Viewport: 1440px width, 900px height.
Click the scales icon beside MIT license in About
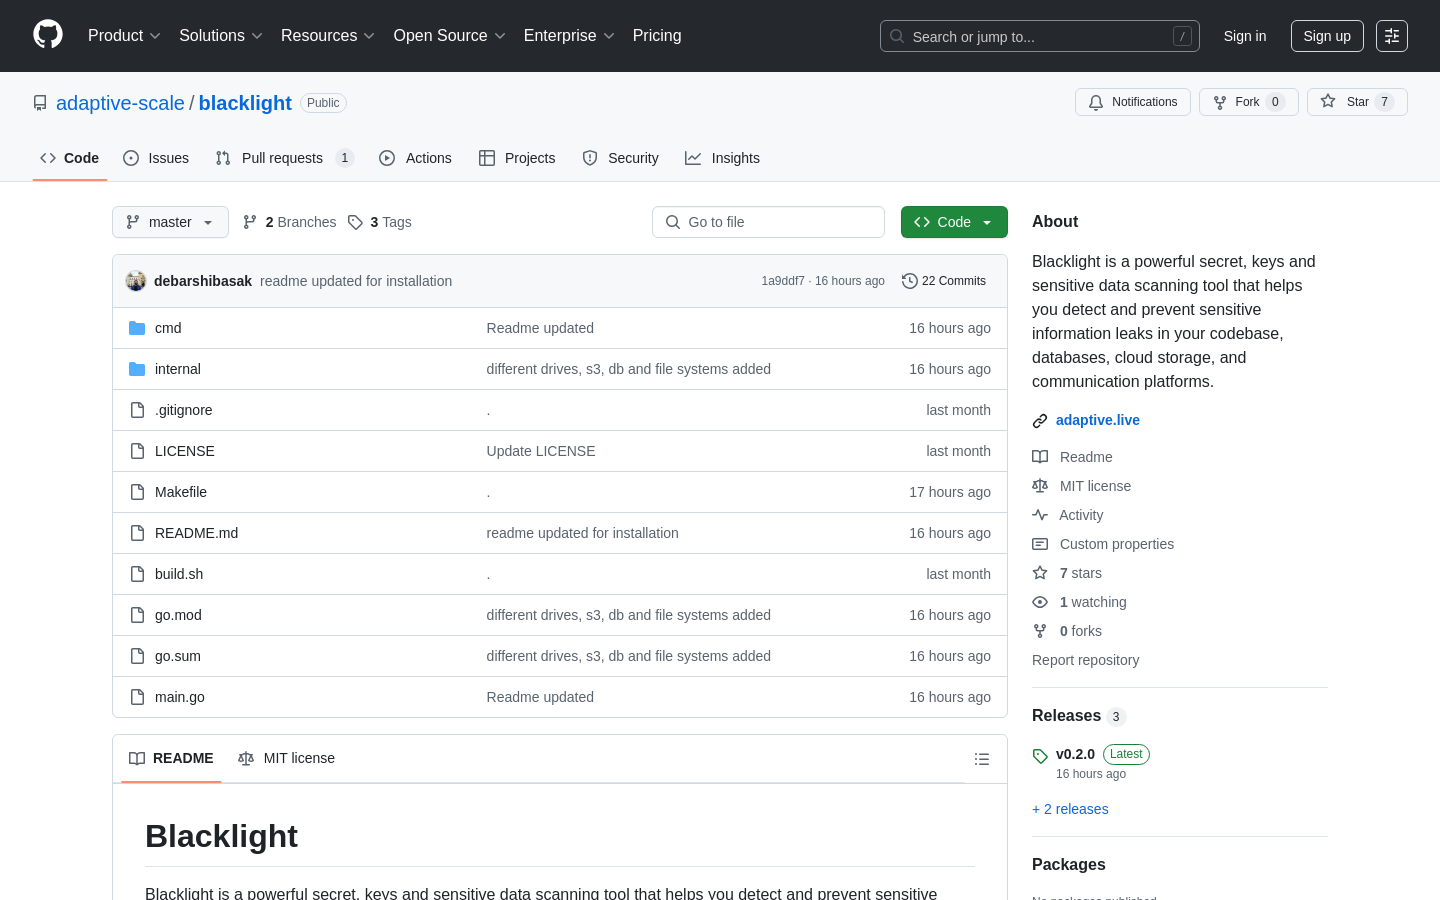pos(1040,486)
